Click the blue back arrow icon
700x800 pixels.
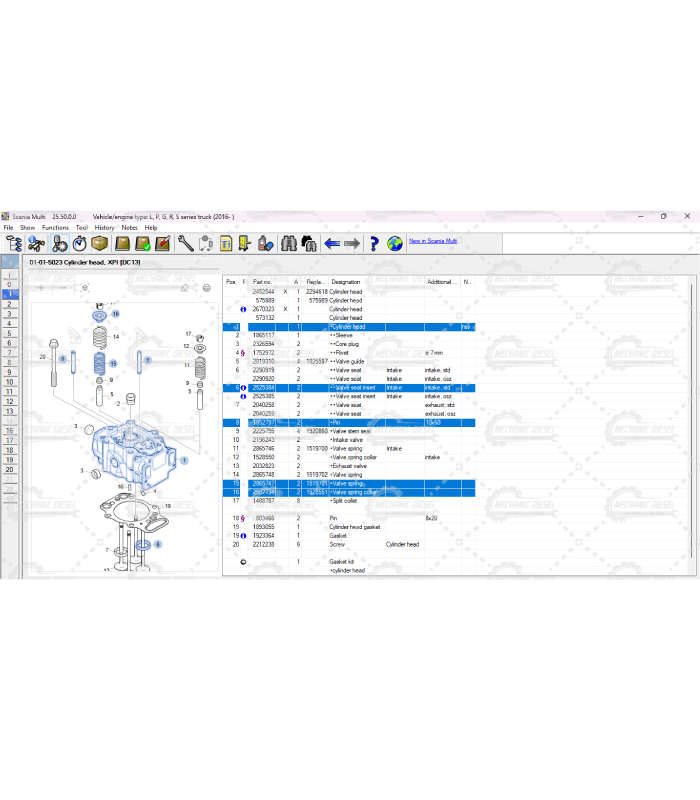pos(332,243)
